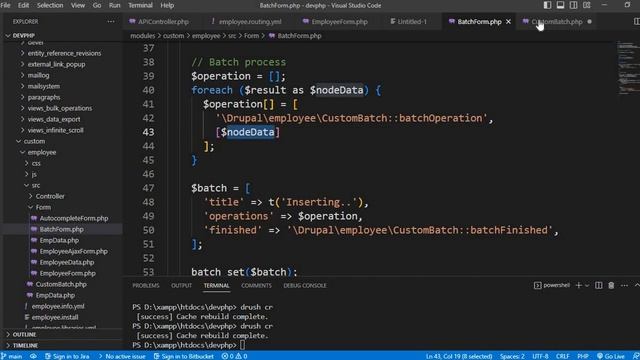This screenshot has width=640, height=360.
Task: Click Go Live in status bar
Action: point(611,356)
